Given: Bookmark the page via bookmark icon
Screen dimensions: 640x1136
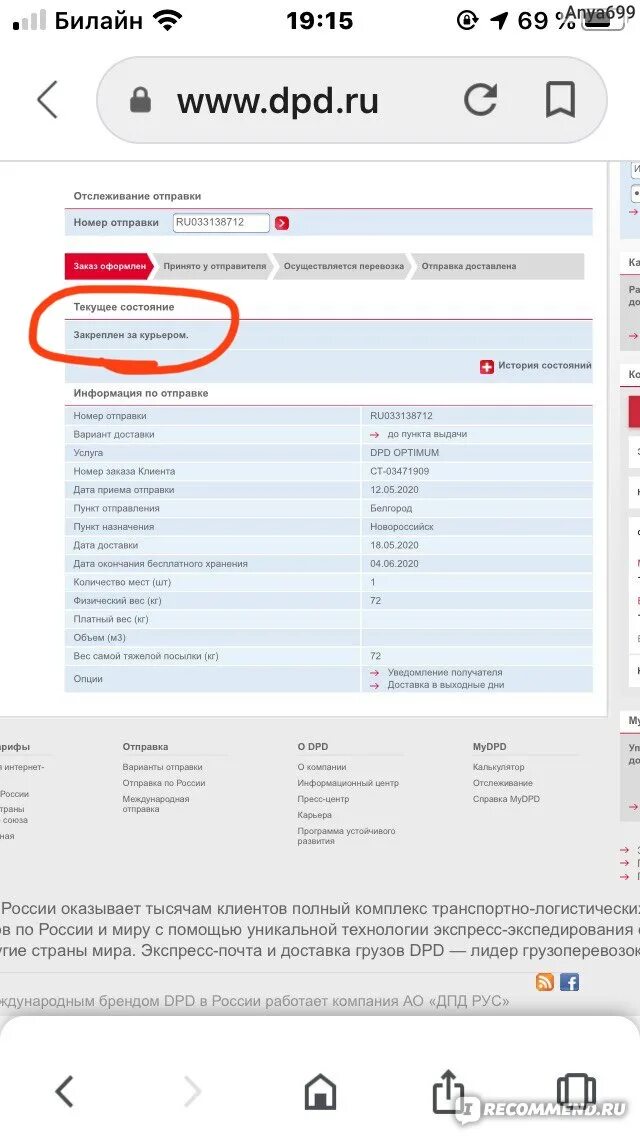Looking at the screenshot, I should click(x=560, y=100).
